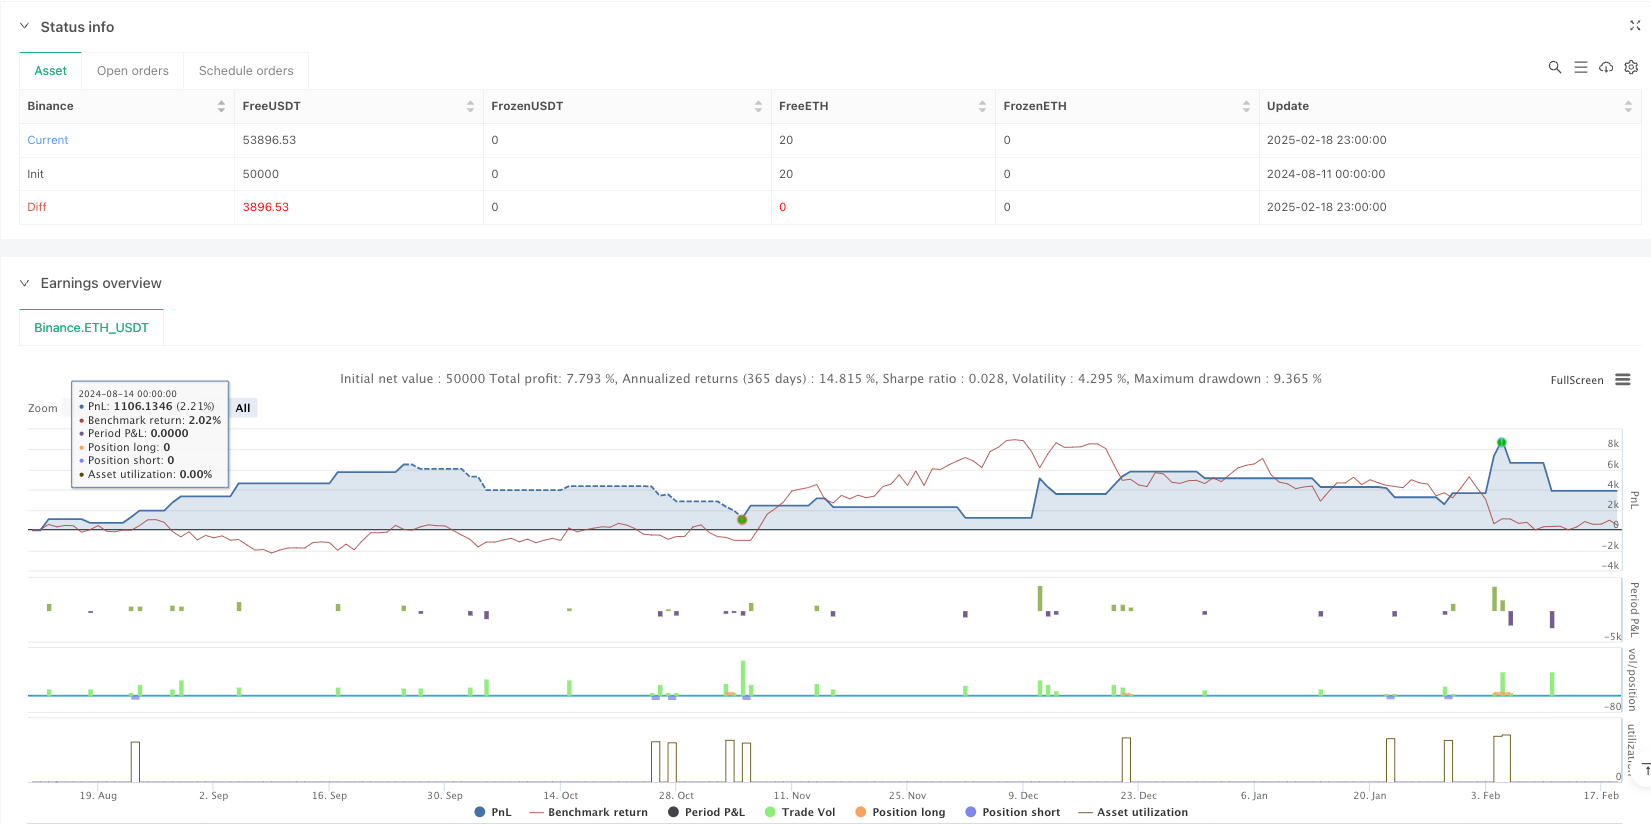1651x824 pixels.
Task: Open table settings gear icon
Action: 1631,67
